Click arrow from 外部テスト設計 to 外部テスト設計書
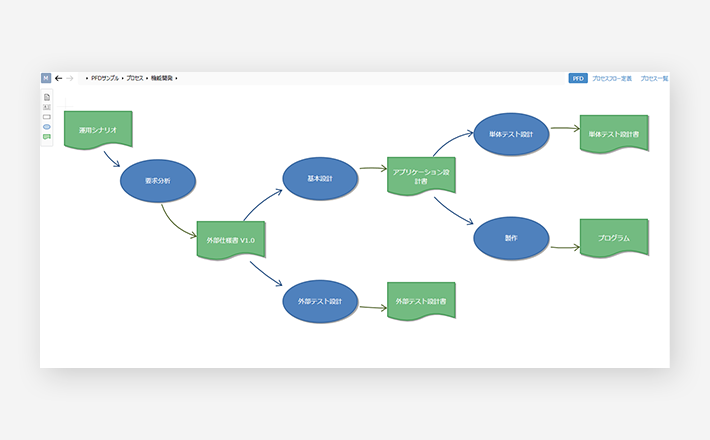710x440 pixels. (x=373, y=307)
